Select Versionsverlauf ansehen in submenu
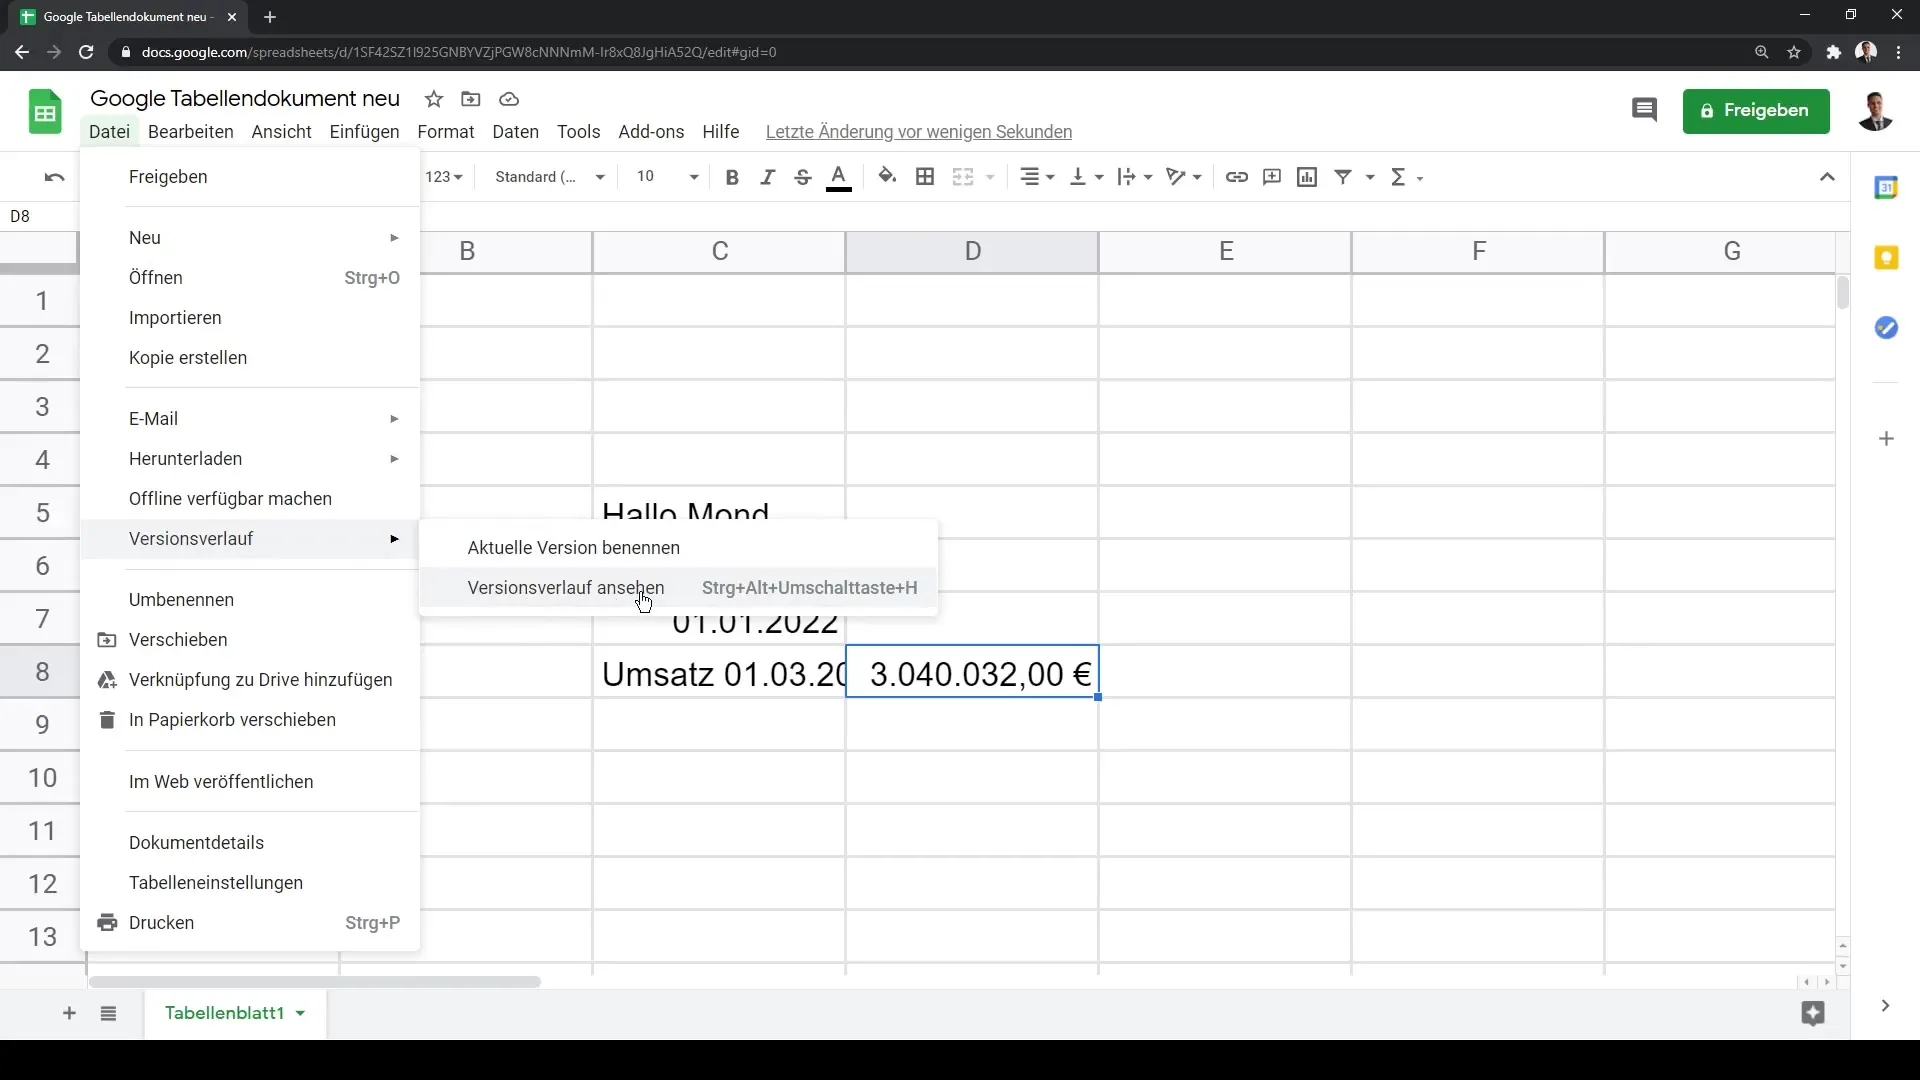The width and height of the screenshot is (1920, 1080). (x=678, y=588)
